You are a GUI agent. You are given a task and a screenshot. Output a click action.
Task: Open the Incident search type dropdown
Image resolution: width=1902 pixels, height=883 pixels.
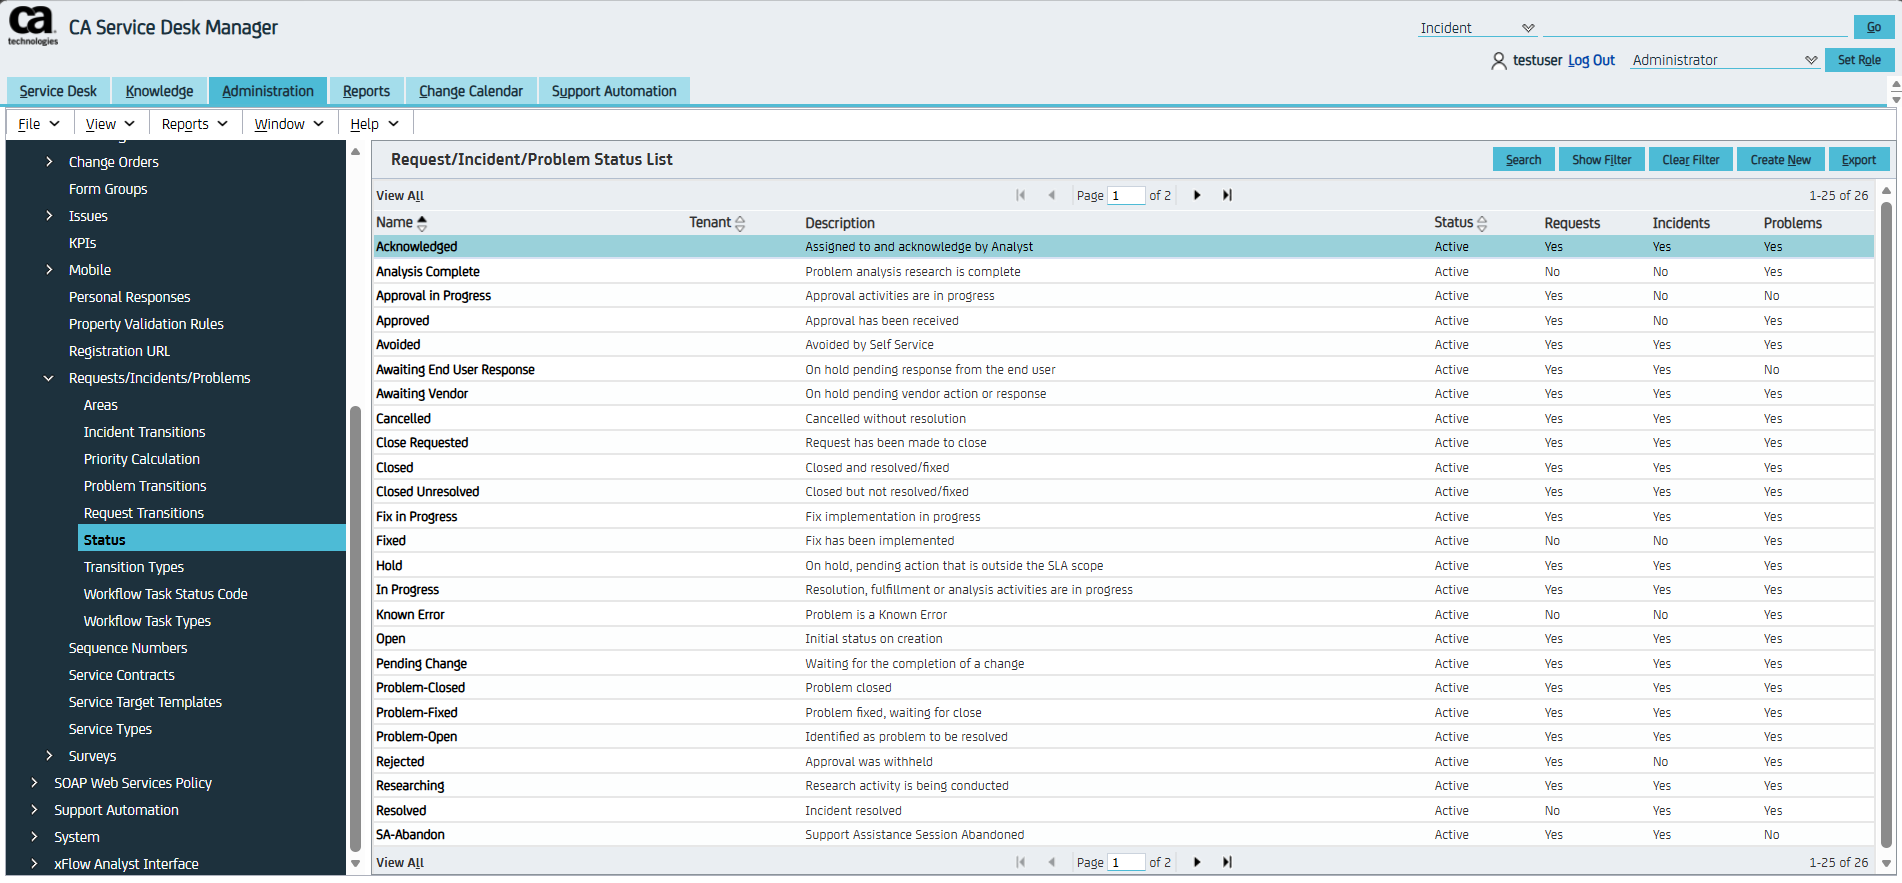pos(1477,28)
